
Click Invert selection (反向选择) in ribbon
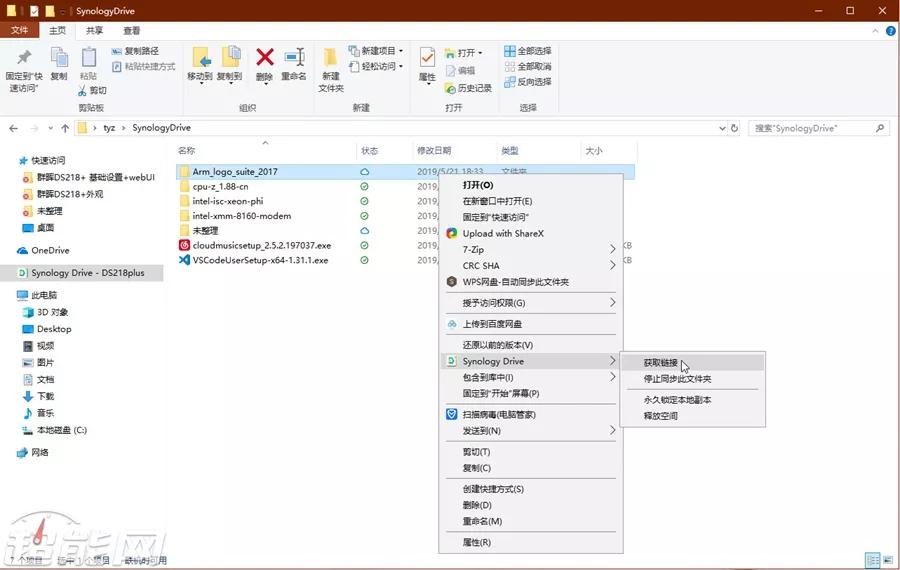[x=527, y=82]
